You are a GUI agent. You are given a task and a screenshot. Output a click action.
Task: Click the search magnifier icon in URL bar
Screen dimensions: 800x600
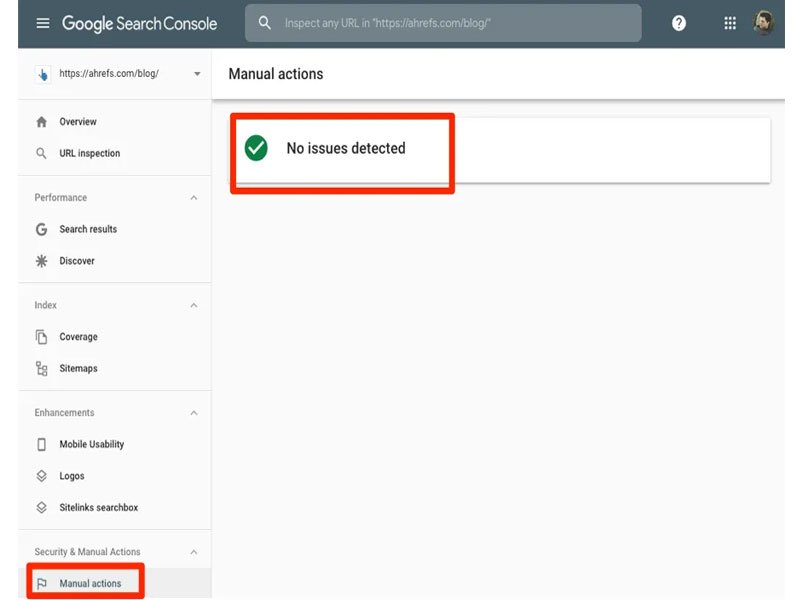(264, 23)
